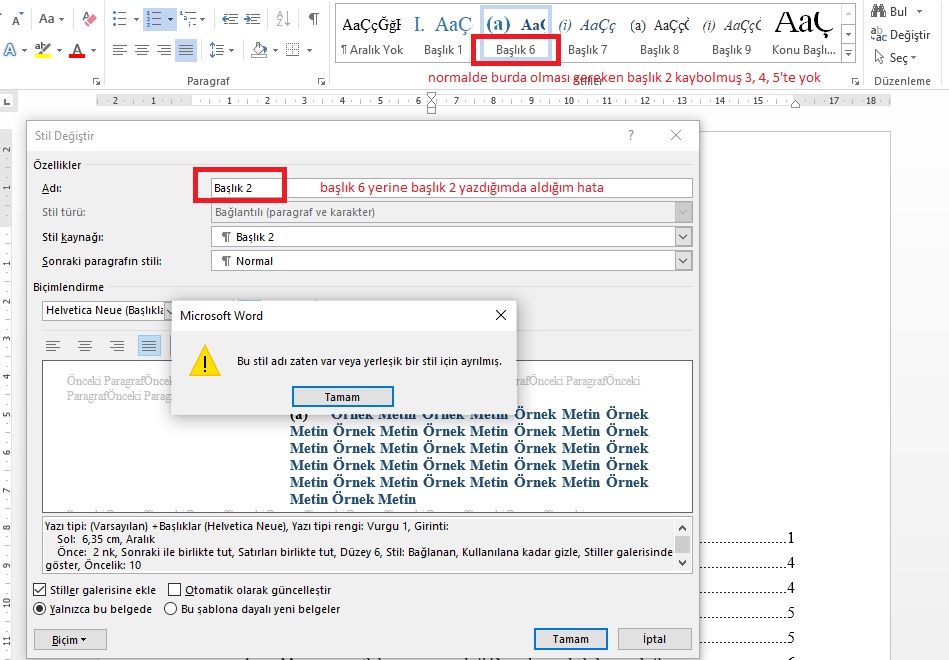Expand the styles gallery More arrow

click(x=849, y=54)
